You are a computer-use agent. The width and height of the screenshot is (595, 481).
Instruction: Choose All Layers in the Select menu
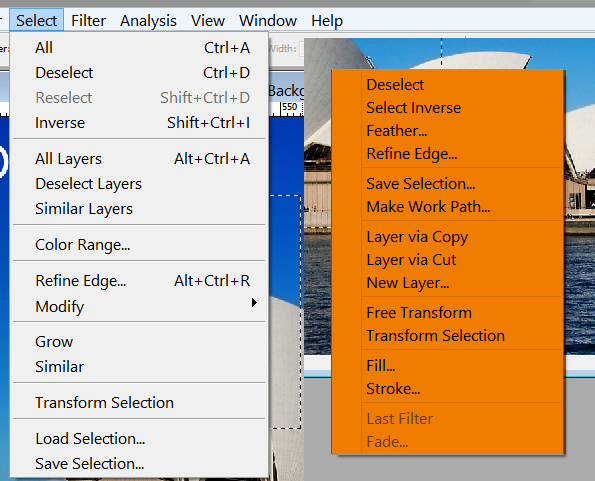139,159
